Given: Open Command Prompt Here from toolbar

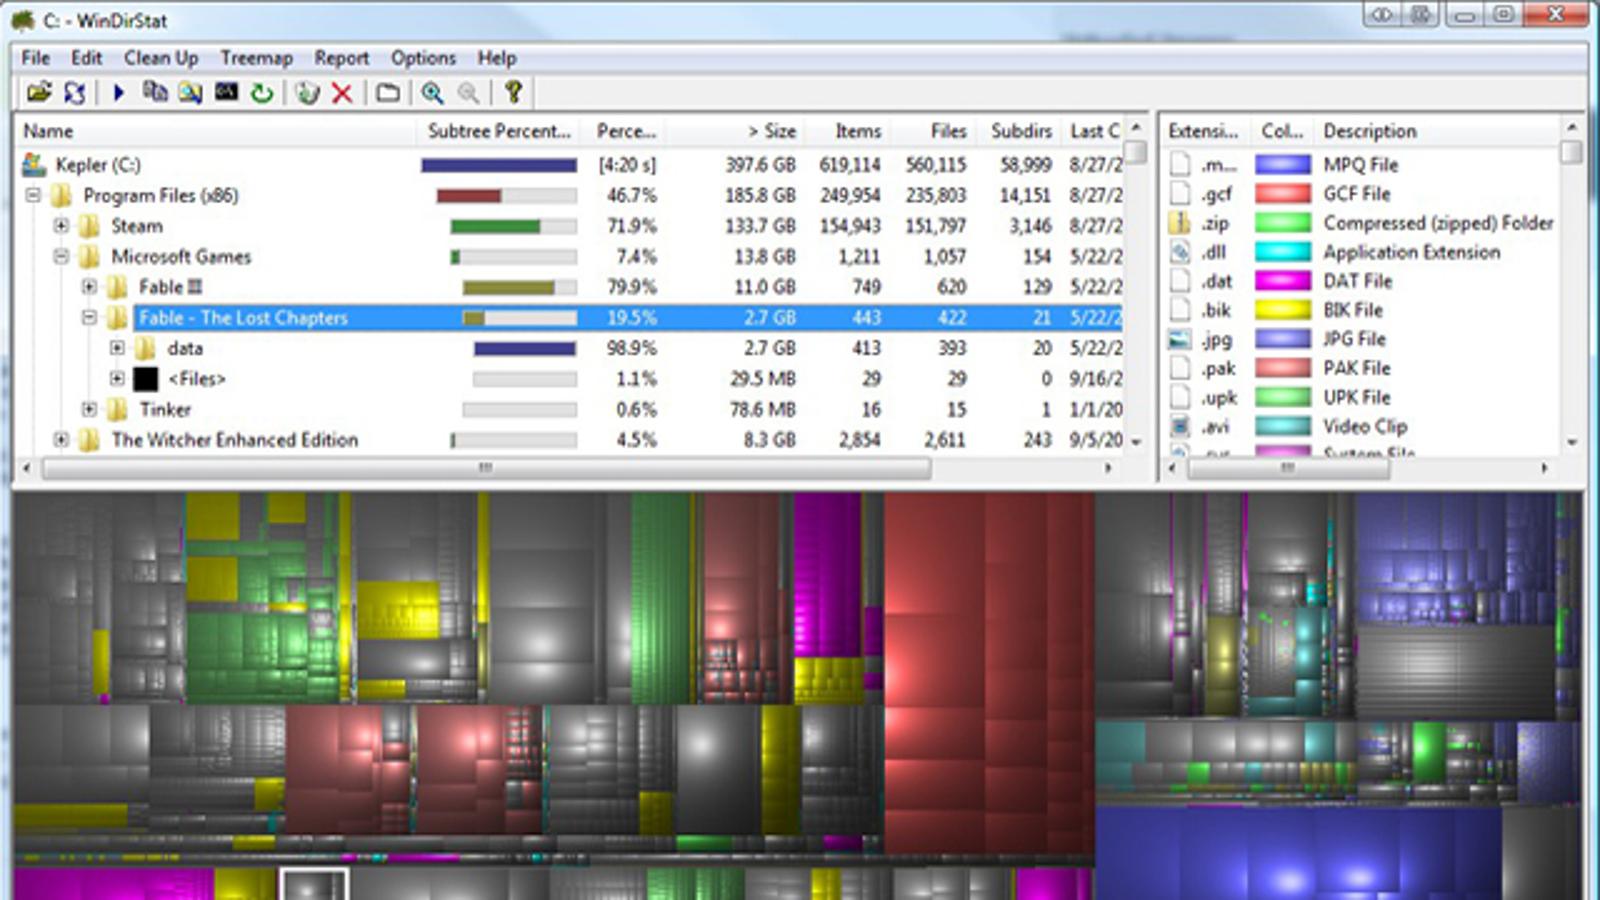Looking at the screenshot, I should coord(226,93).
